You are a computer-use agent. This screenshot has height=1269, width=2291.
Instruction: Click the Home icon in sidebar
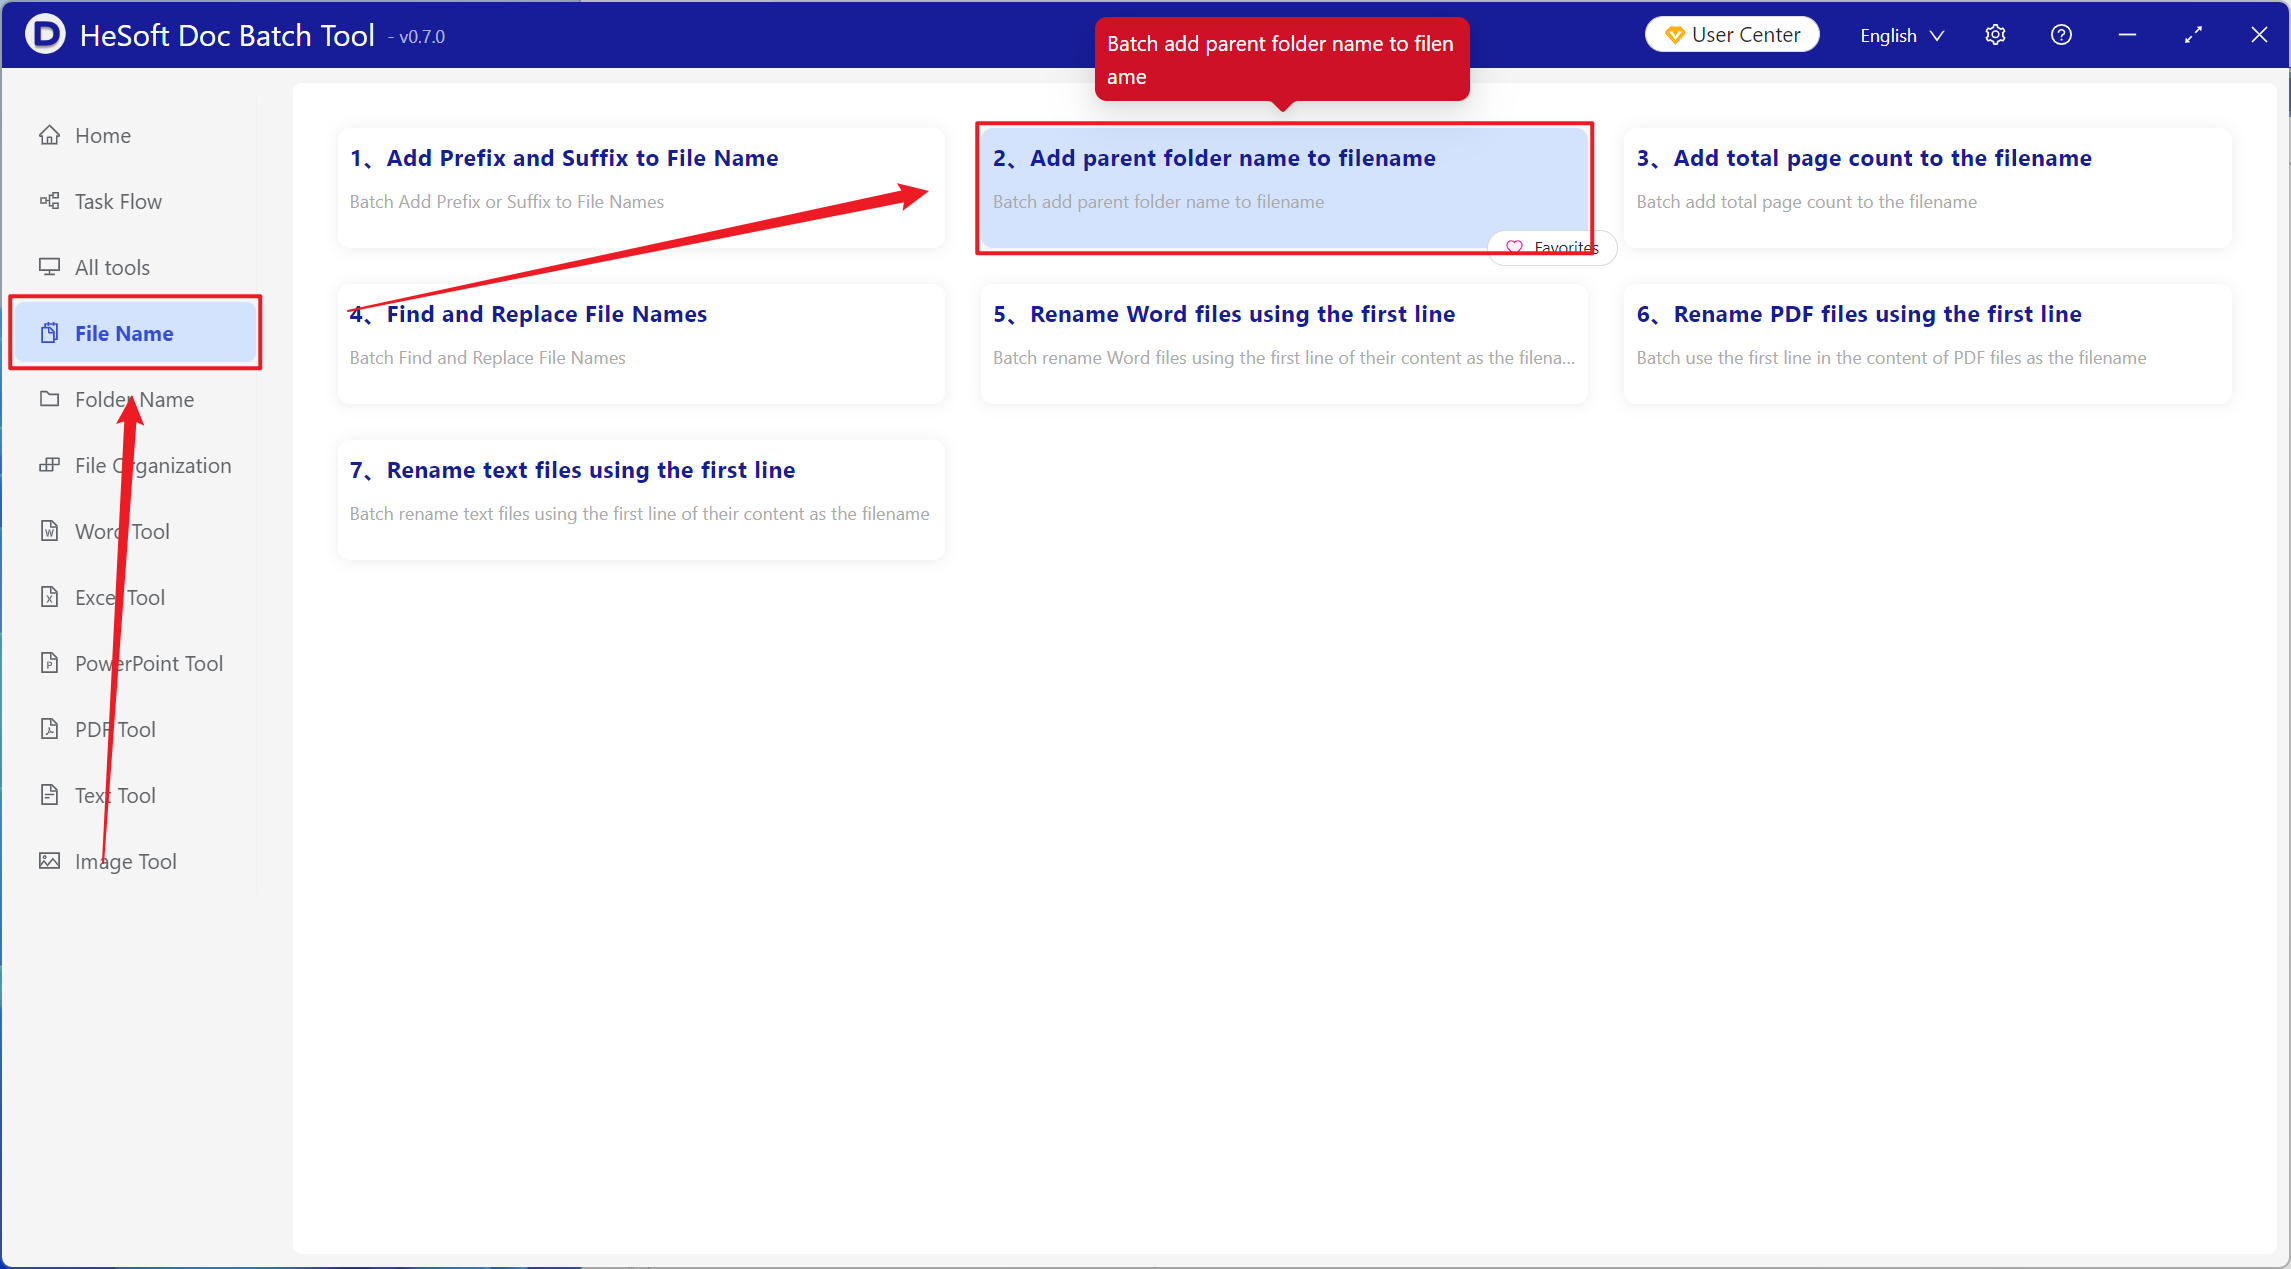(x=49, y=135)
